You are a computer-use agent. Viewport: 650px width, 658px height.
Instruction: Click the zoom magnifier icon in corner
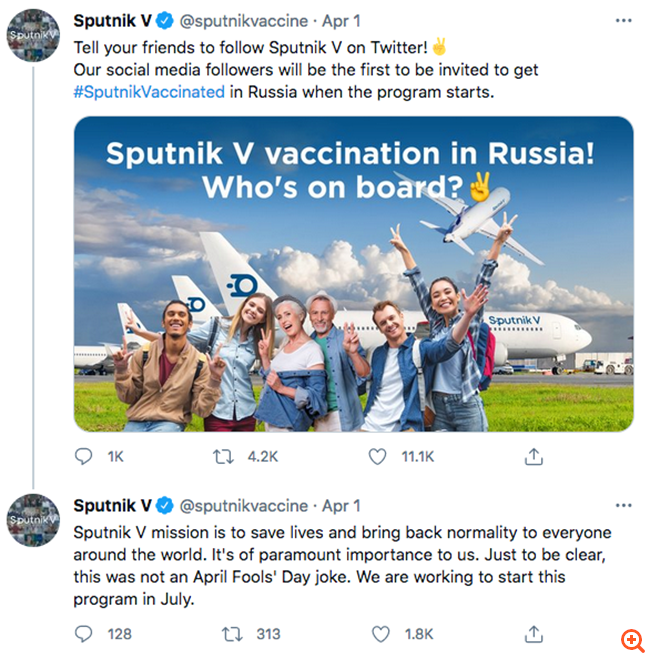[631, 639]
